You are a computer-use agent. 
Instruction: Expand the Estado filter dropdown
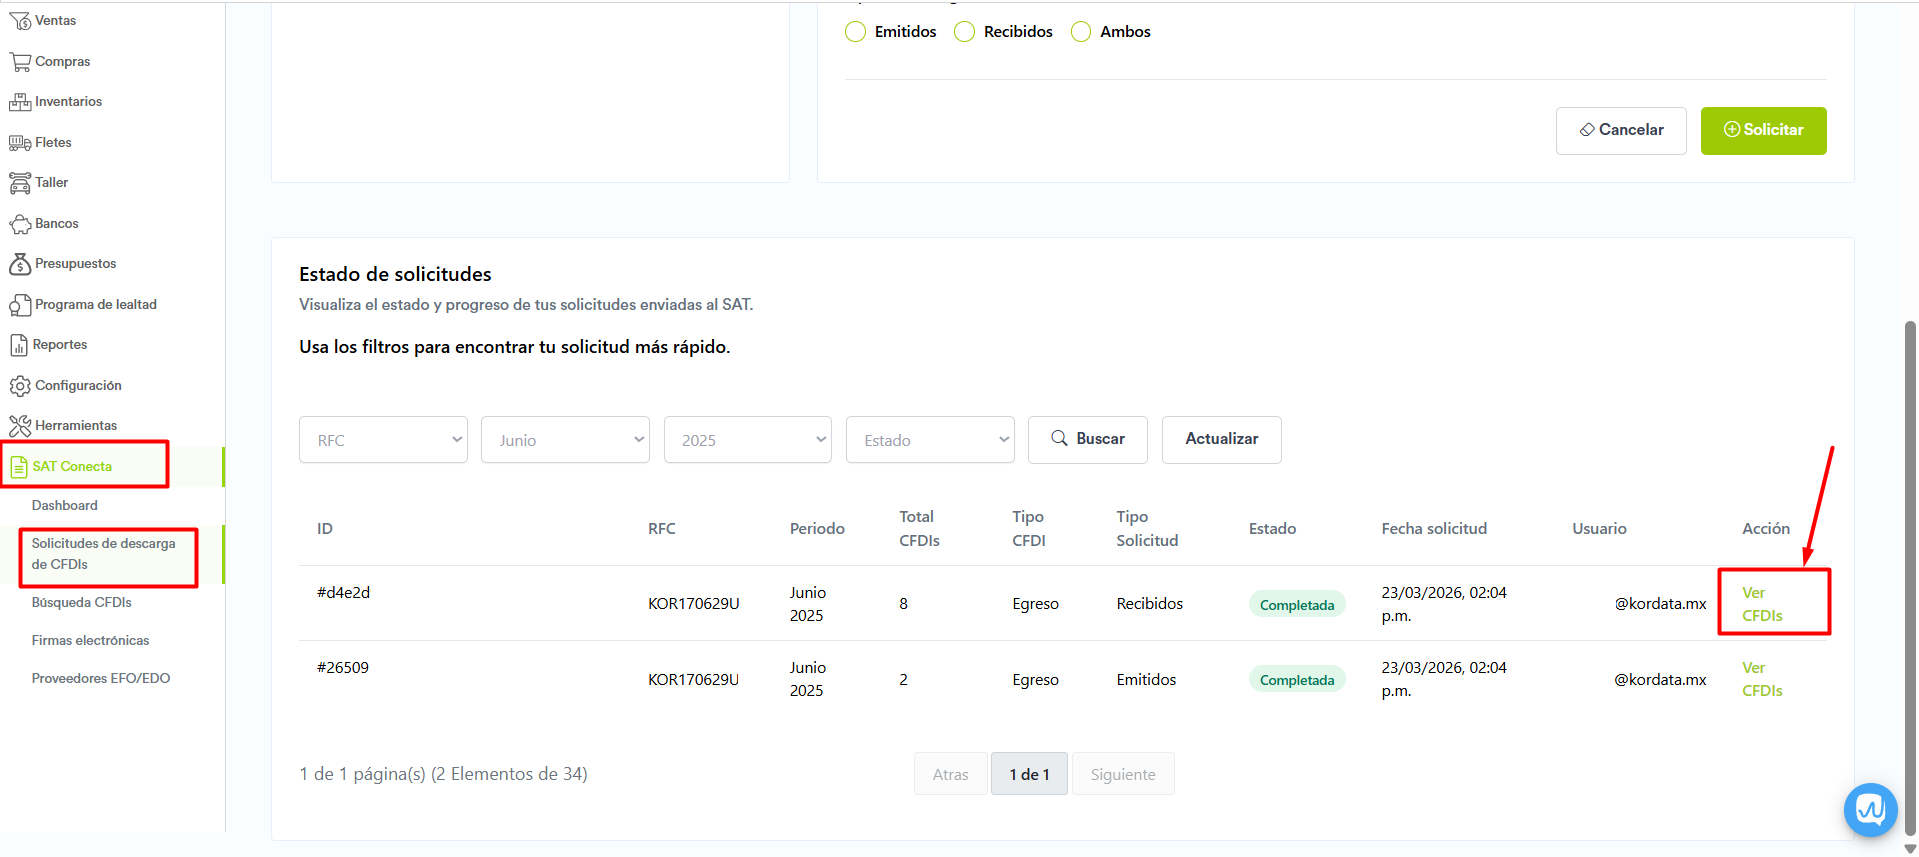click(x=930, y=440)
